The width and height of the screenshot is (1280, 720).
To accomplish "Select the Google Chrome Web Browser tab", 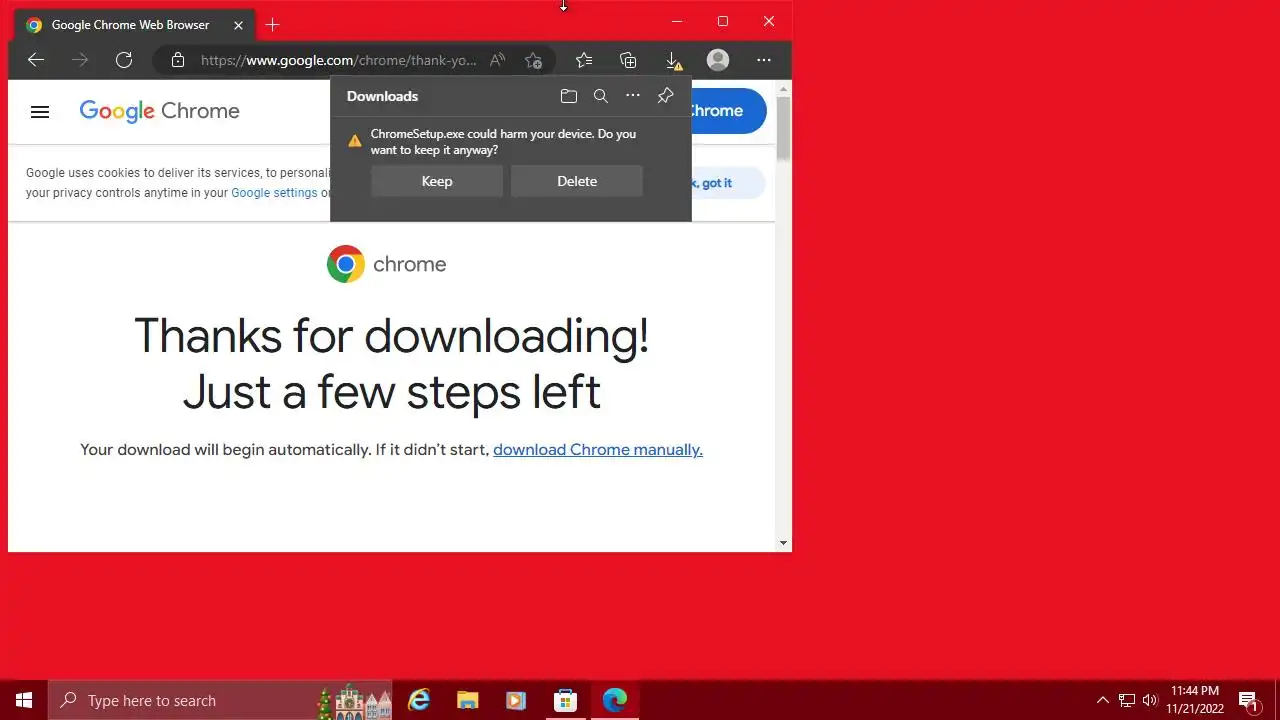I will coord(131,25).
